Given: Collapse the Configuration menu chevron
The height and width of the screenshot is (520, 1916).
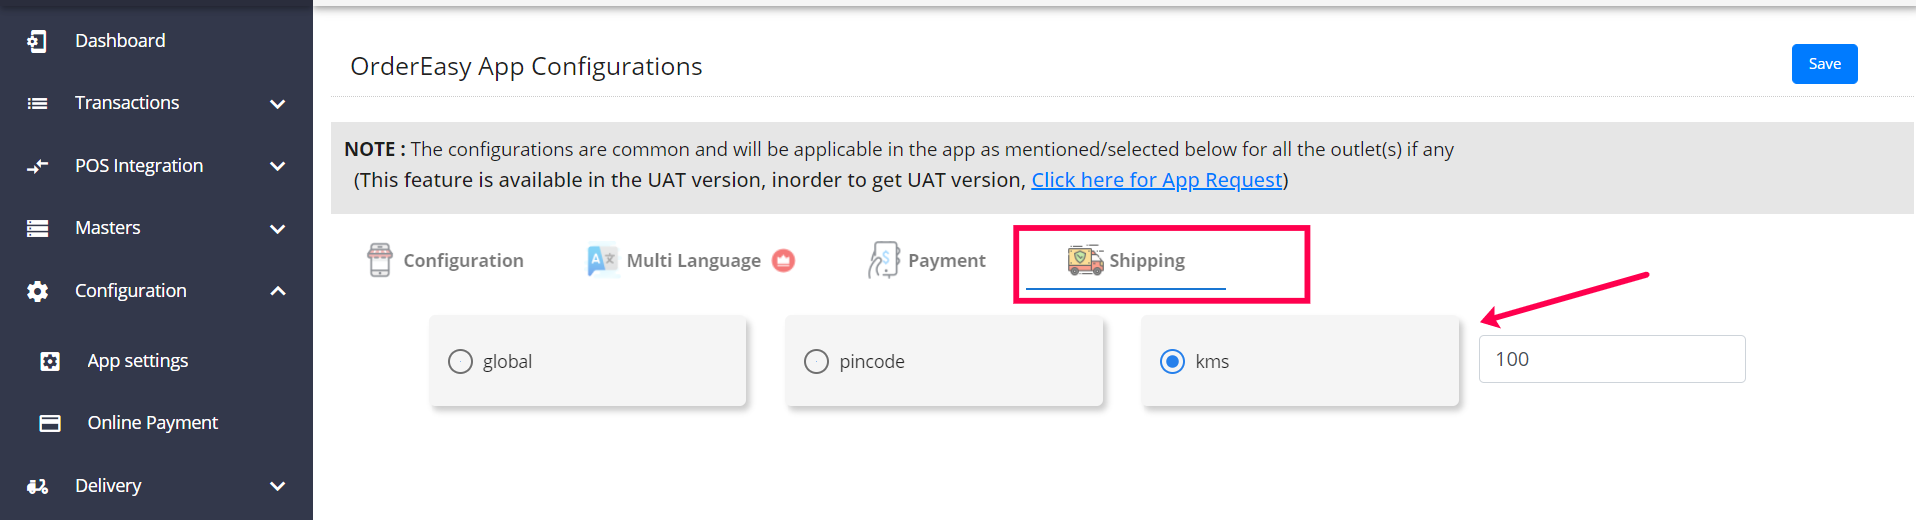Looking at the screenshot, I should [278, 291].
